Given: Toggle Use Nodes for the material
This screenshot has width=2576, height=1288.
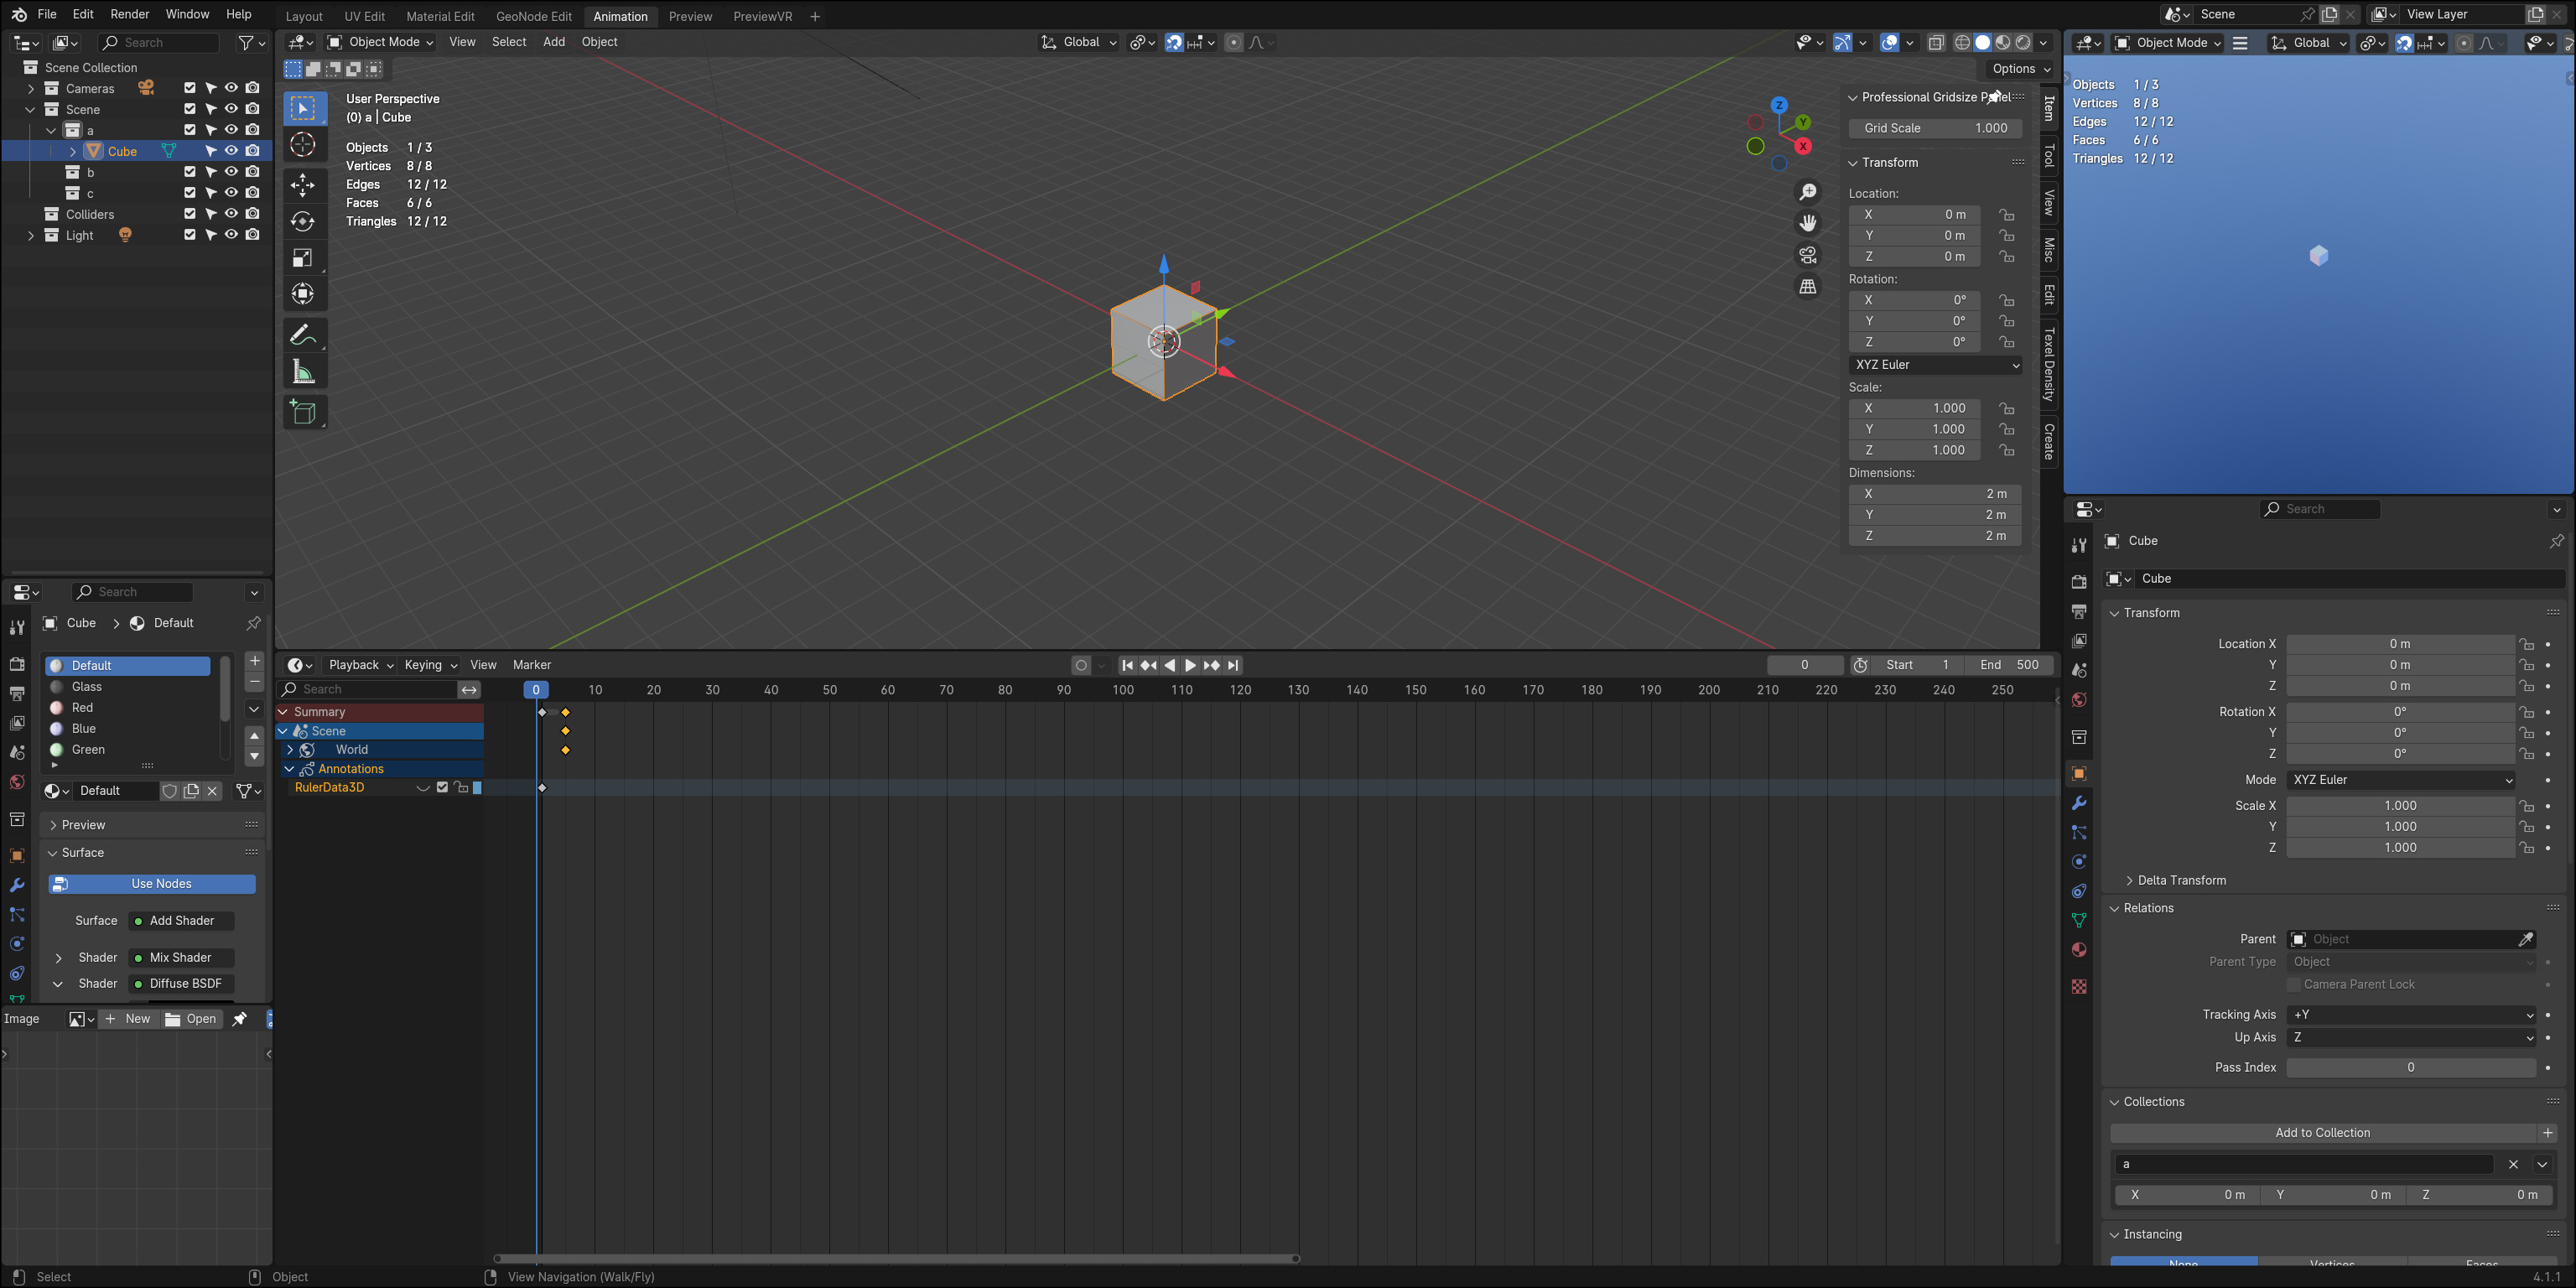Looking at the screenshot, I should pyautogui.click(x=152, y=884).
